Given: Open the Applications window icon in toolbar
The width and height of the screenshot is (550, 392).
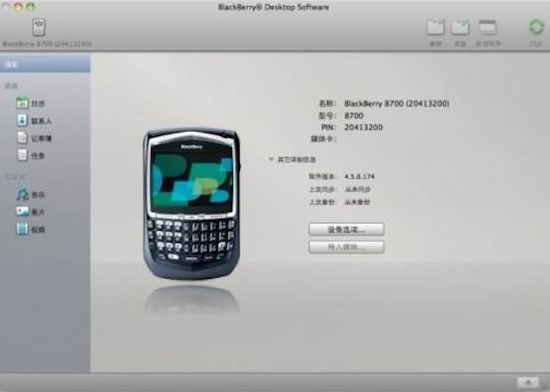Looking at the screenshot, I should click(x=488, y=27).
